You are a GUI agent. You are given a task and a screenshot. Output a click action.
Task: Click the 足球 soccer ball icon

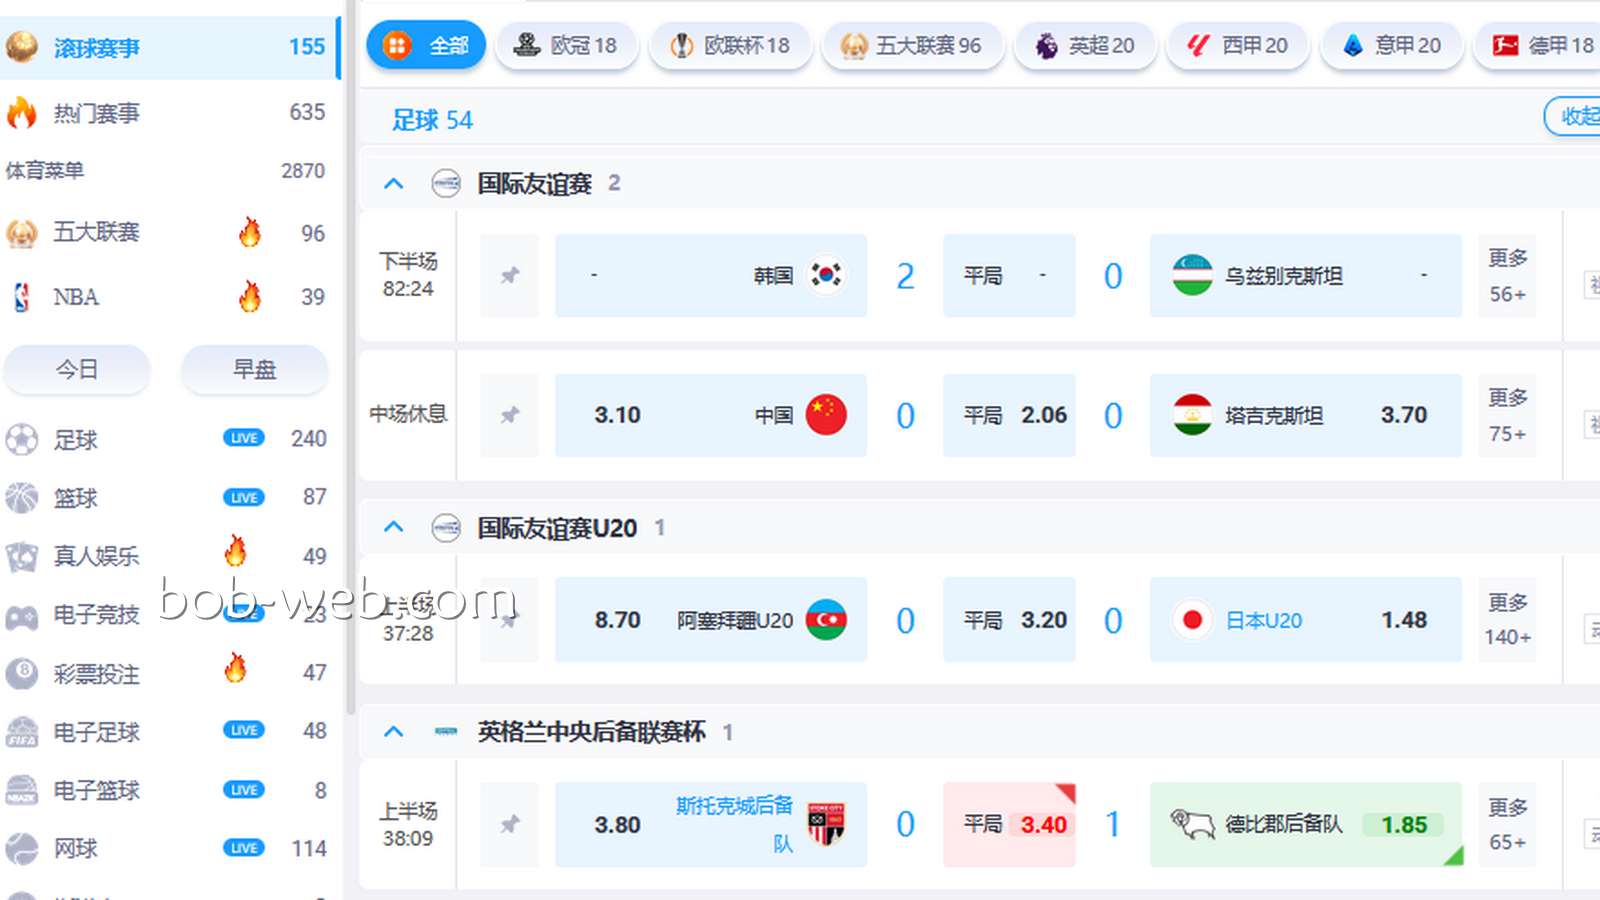coord(21,439)
